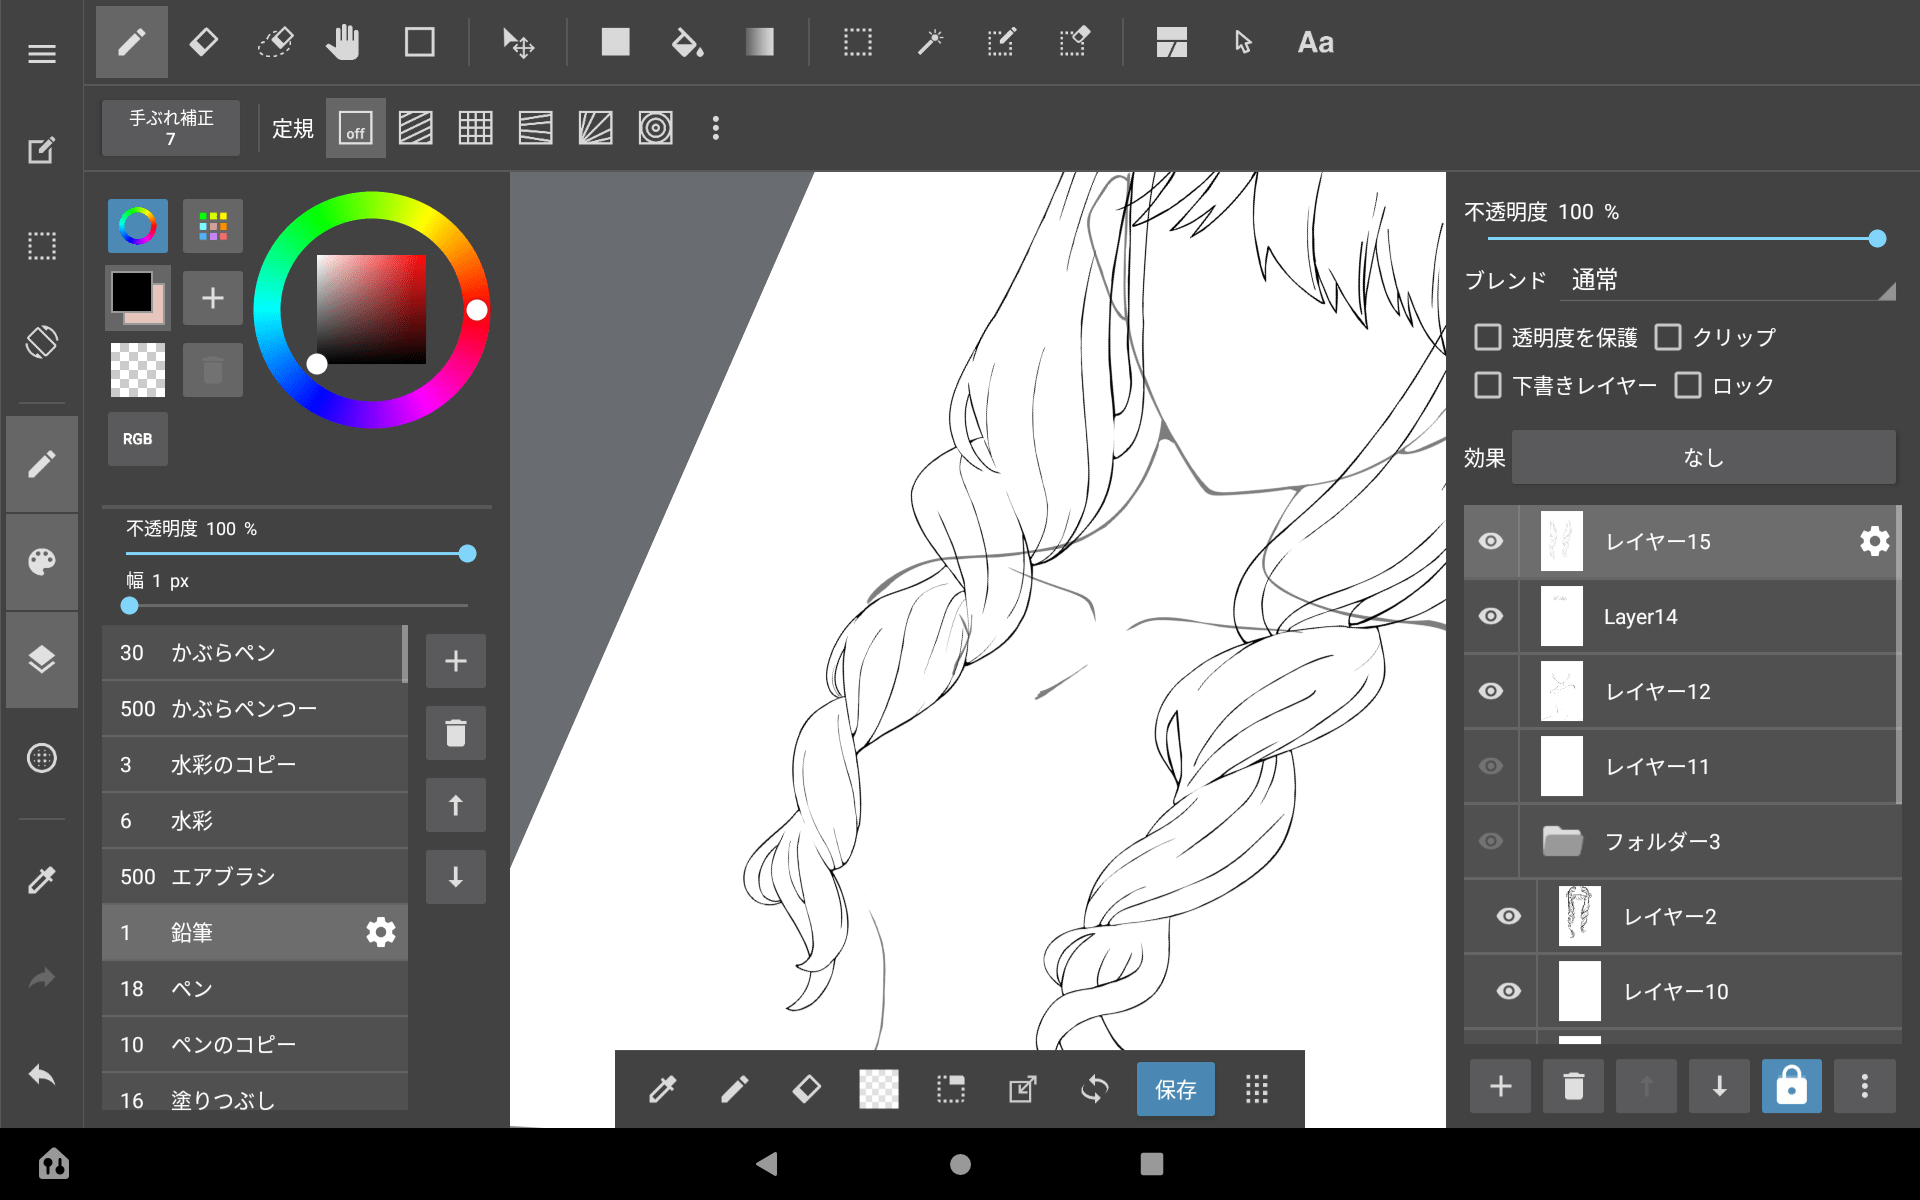Hide Layer14 using its eye icon
This screenshot has height=1200, width=1920.
[x=1490, y=616]
